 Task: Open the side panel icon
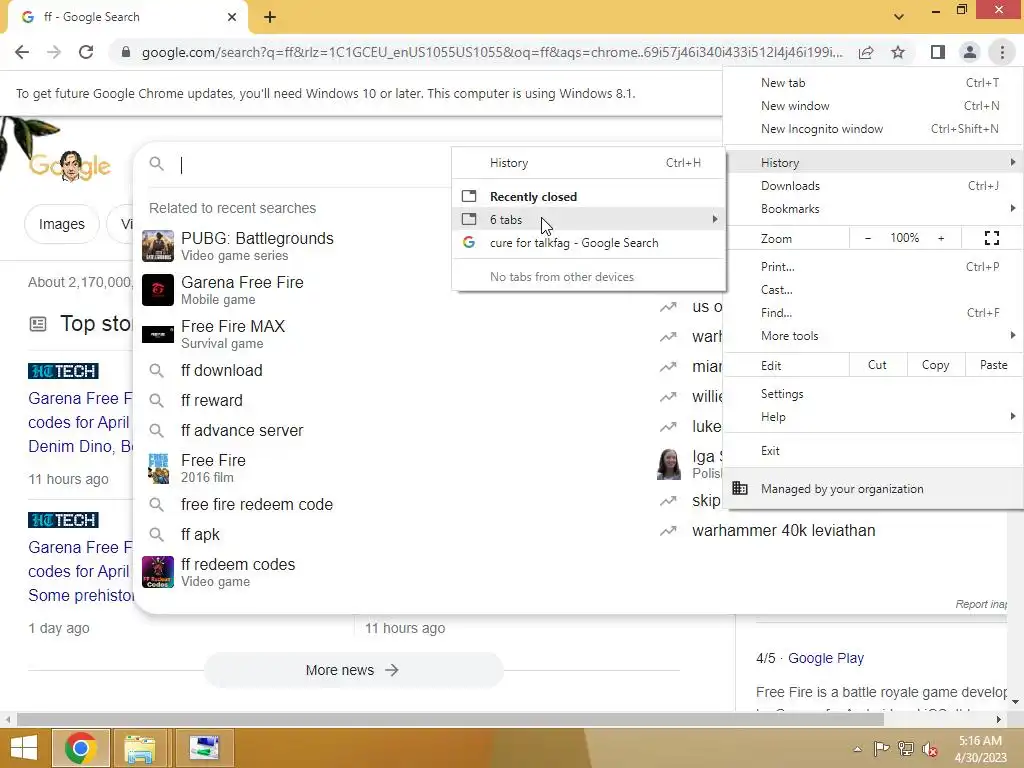(x=938, y=52)
